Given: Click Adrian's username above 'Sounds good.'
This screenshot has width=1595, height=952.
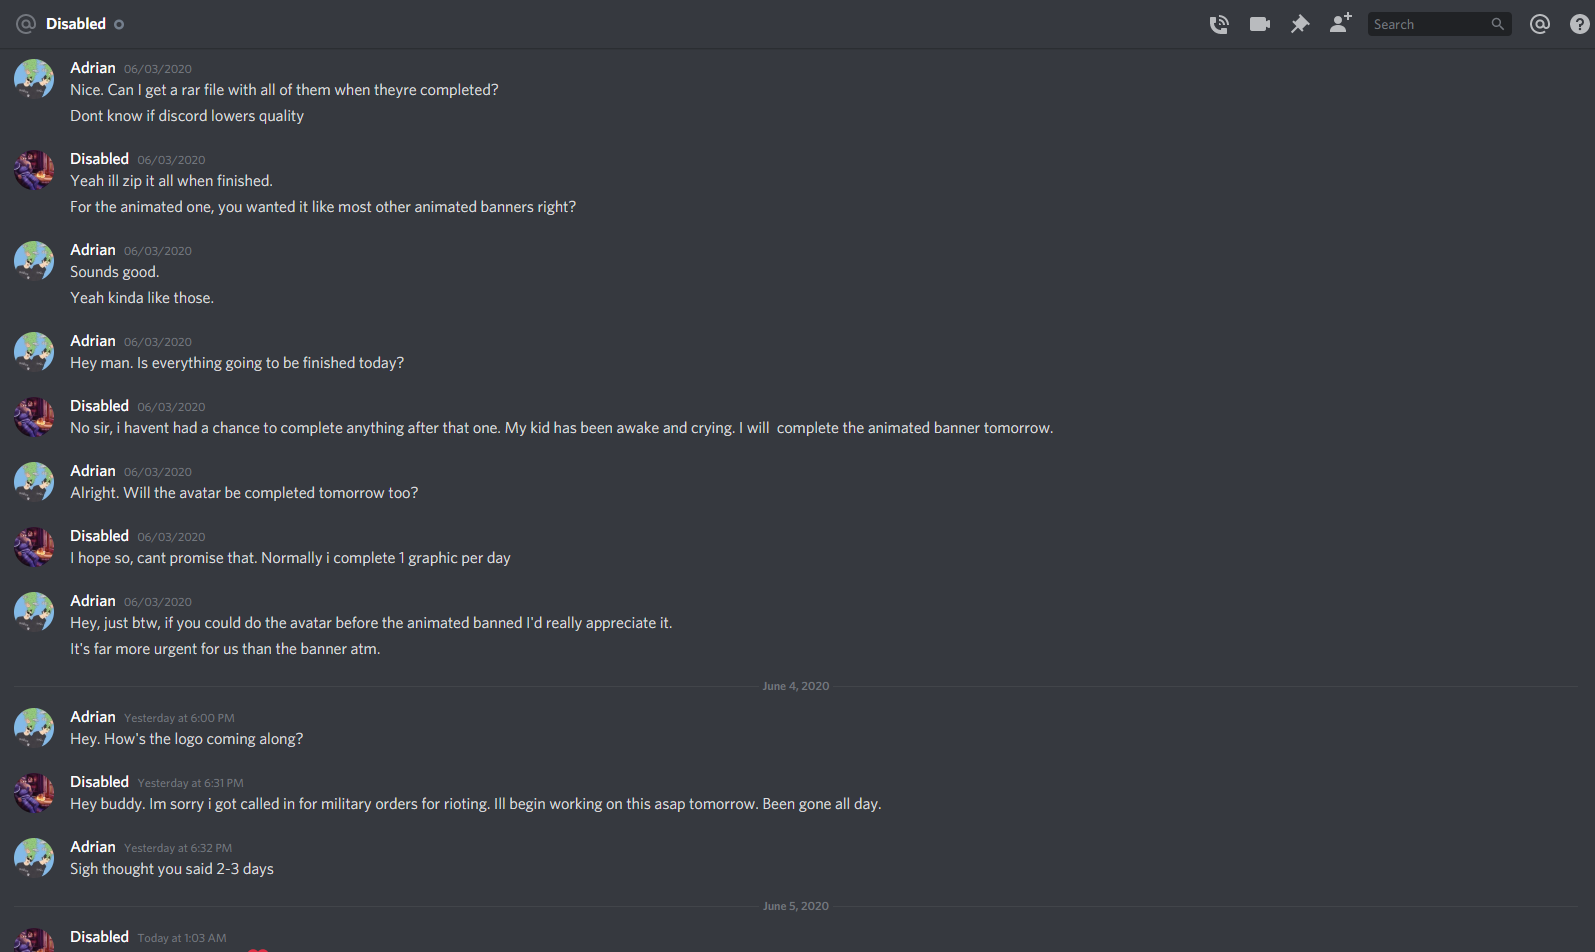Looking at the screenshot, I should pos(93,250).
